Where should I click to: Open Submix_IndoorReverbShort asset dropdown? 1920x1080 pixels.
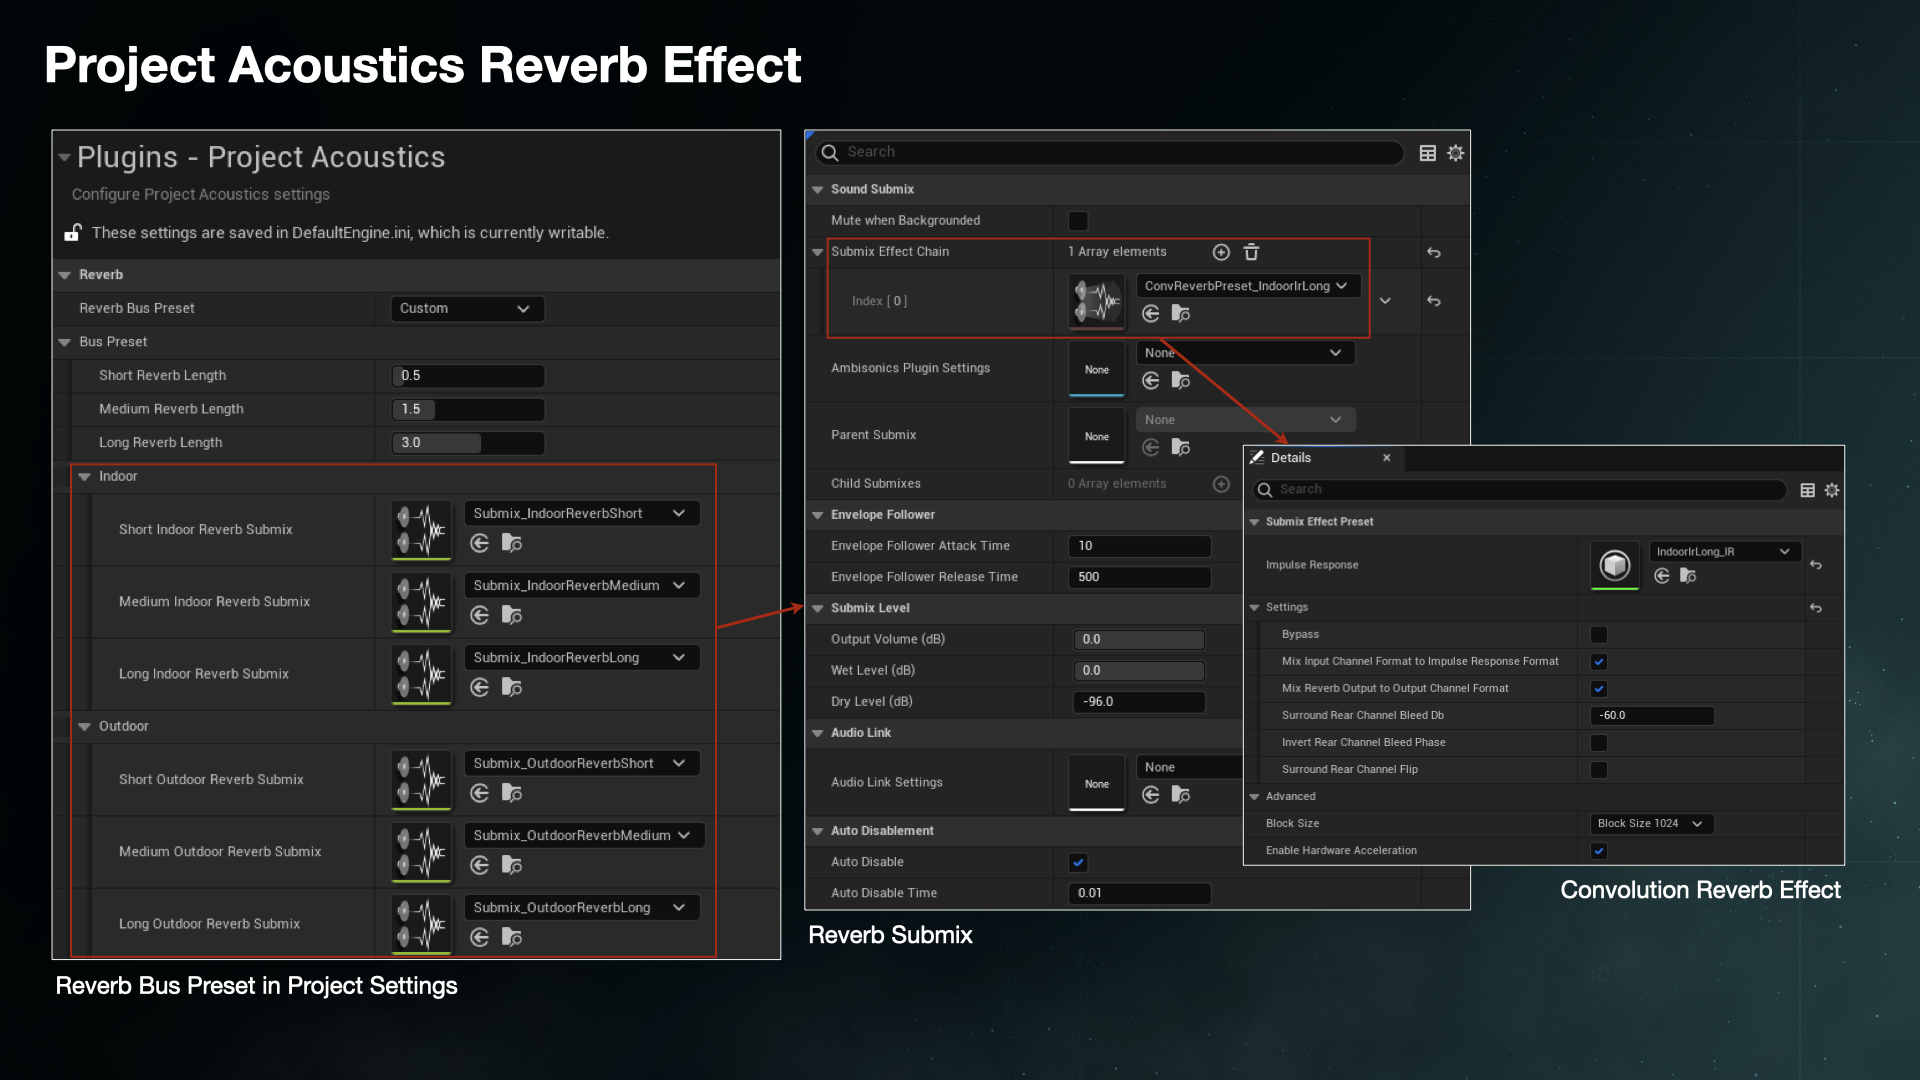tap(582, 514)
